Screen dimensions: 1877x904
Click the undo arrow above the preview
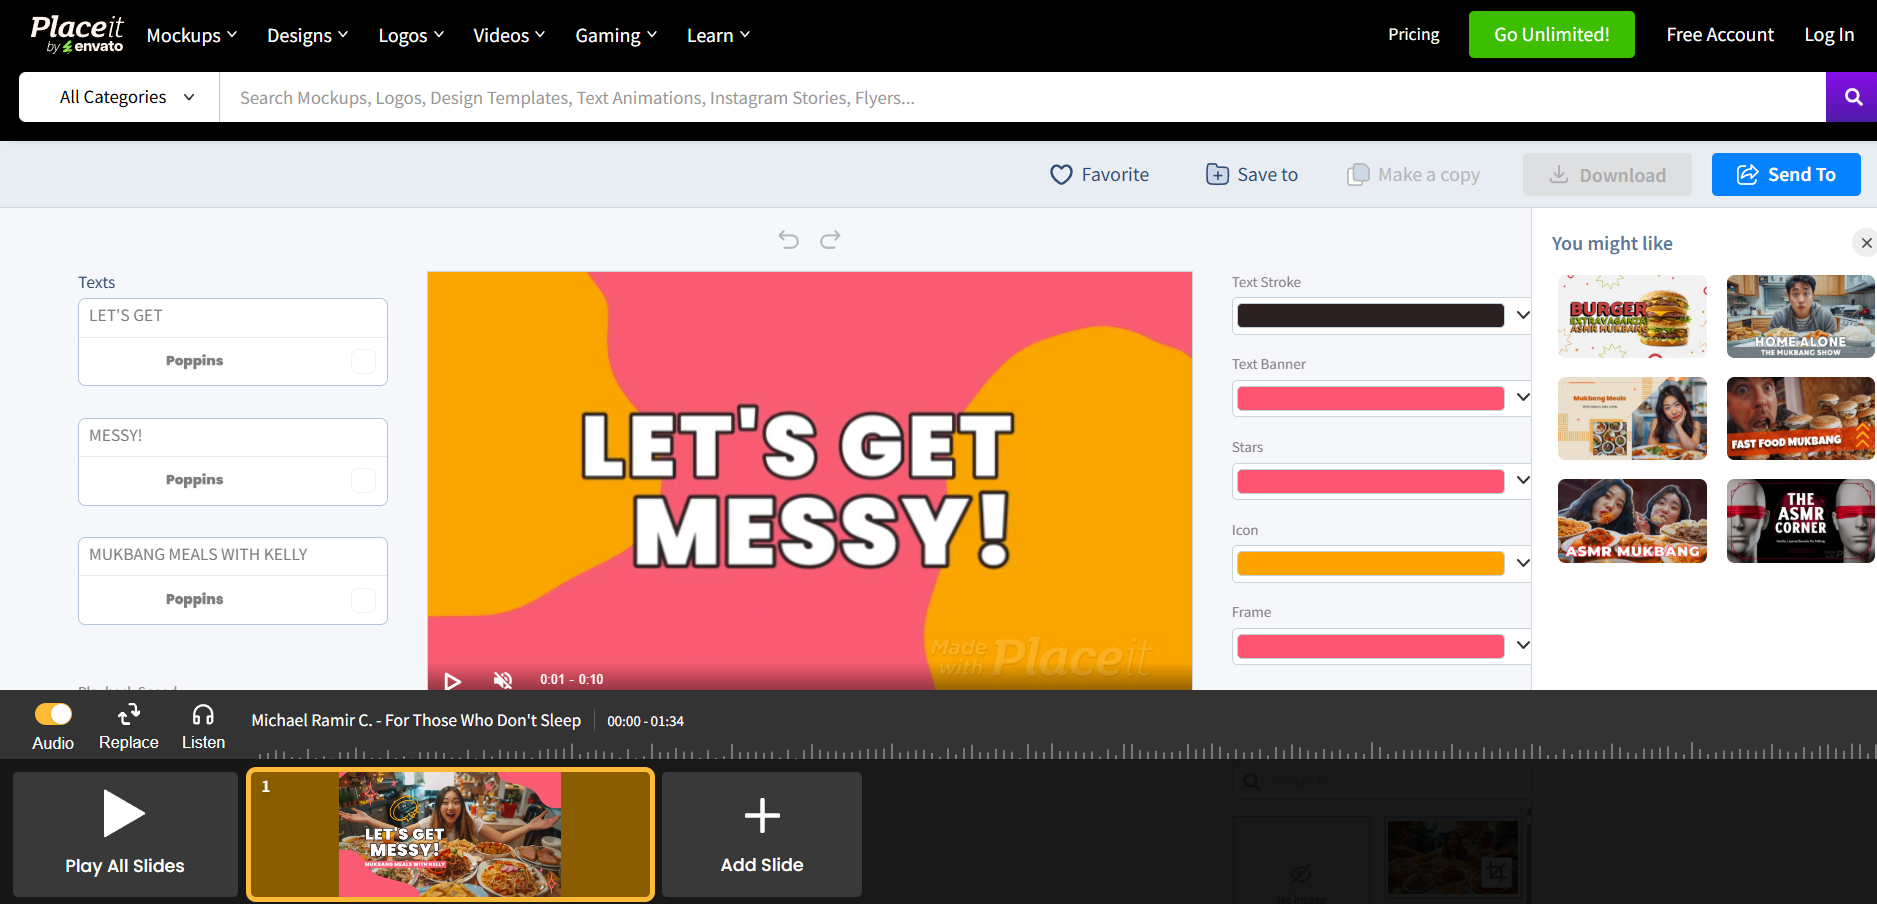[x=788, y=240]
